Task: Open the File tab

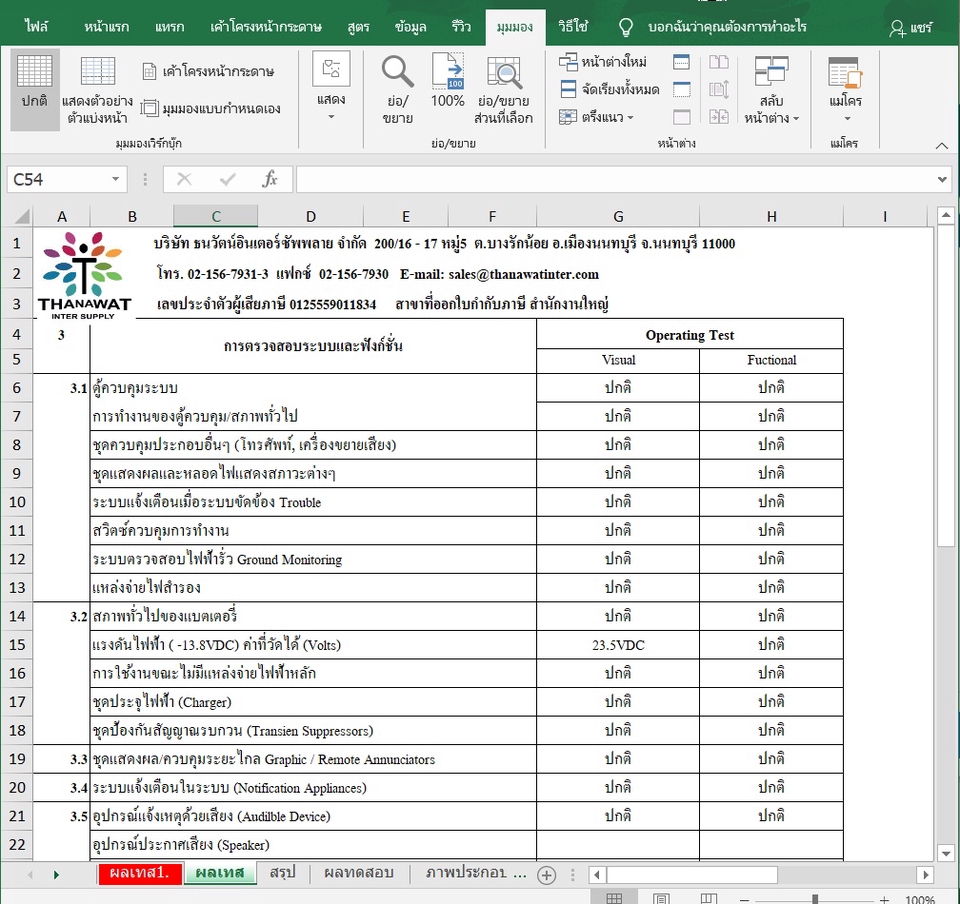Action: 36,27
